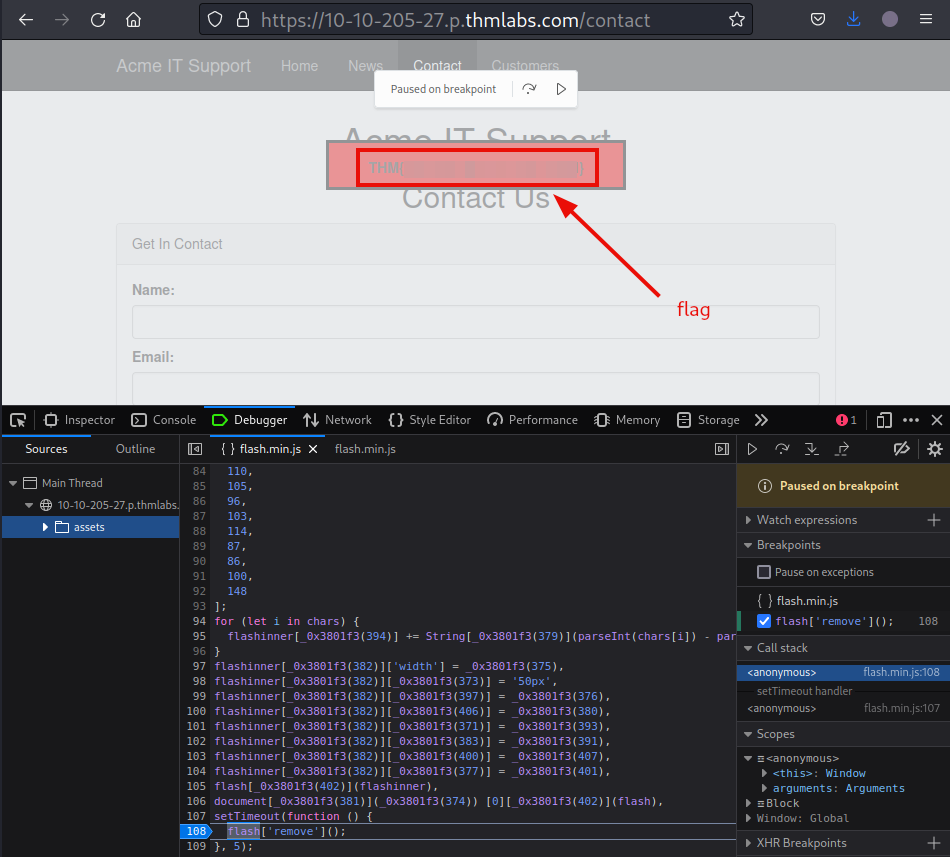
Task: Bookmark this page with star icon
Action: [x=737, y=19]
